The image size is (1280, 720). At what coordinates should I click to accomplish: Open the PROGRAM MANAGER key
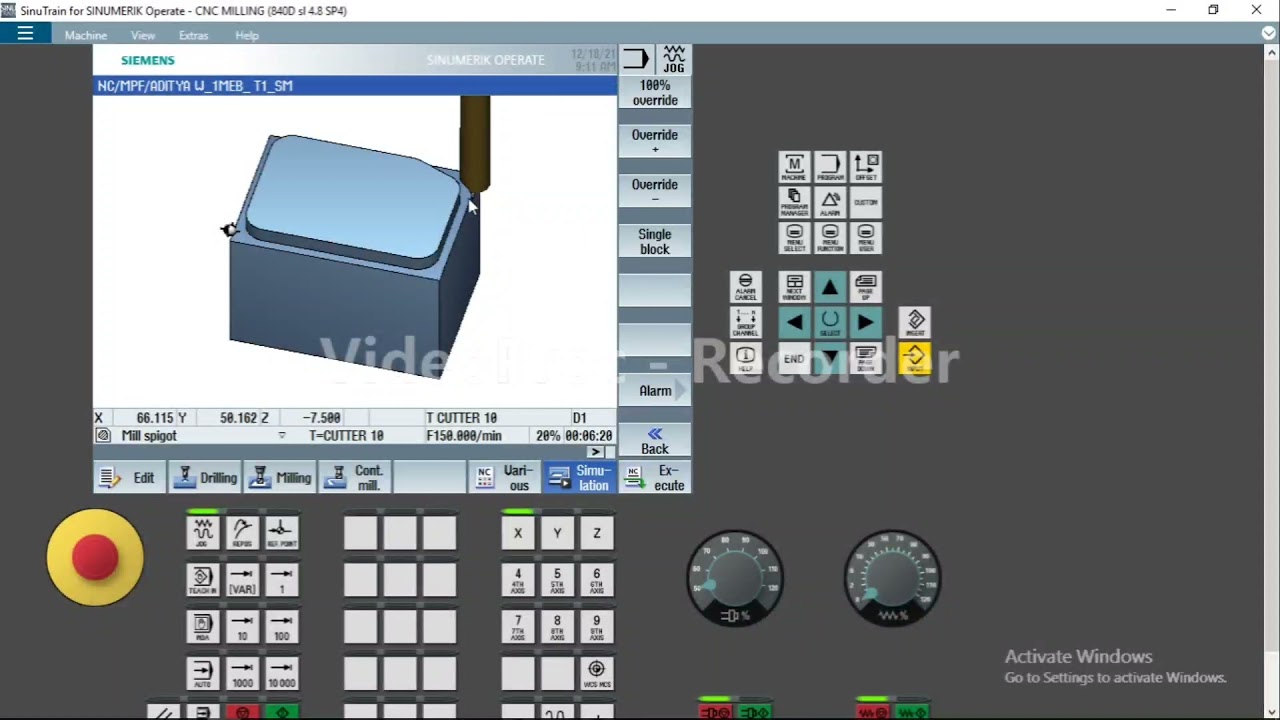coord(794,202)
